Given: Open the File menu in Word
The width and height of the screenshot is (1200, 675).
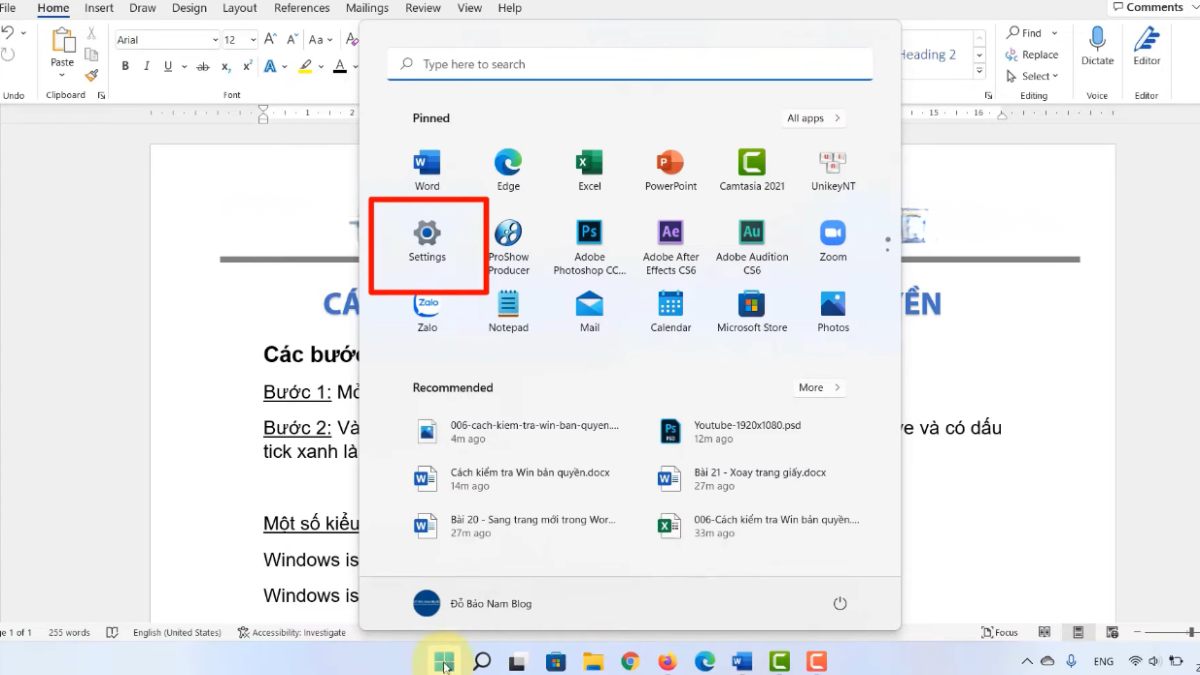Looking at the screenshot, I should click(8, 8).
